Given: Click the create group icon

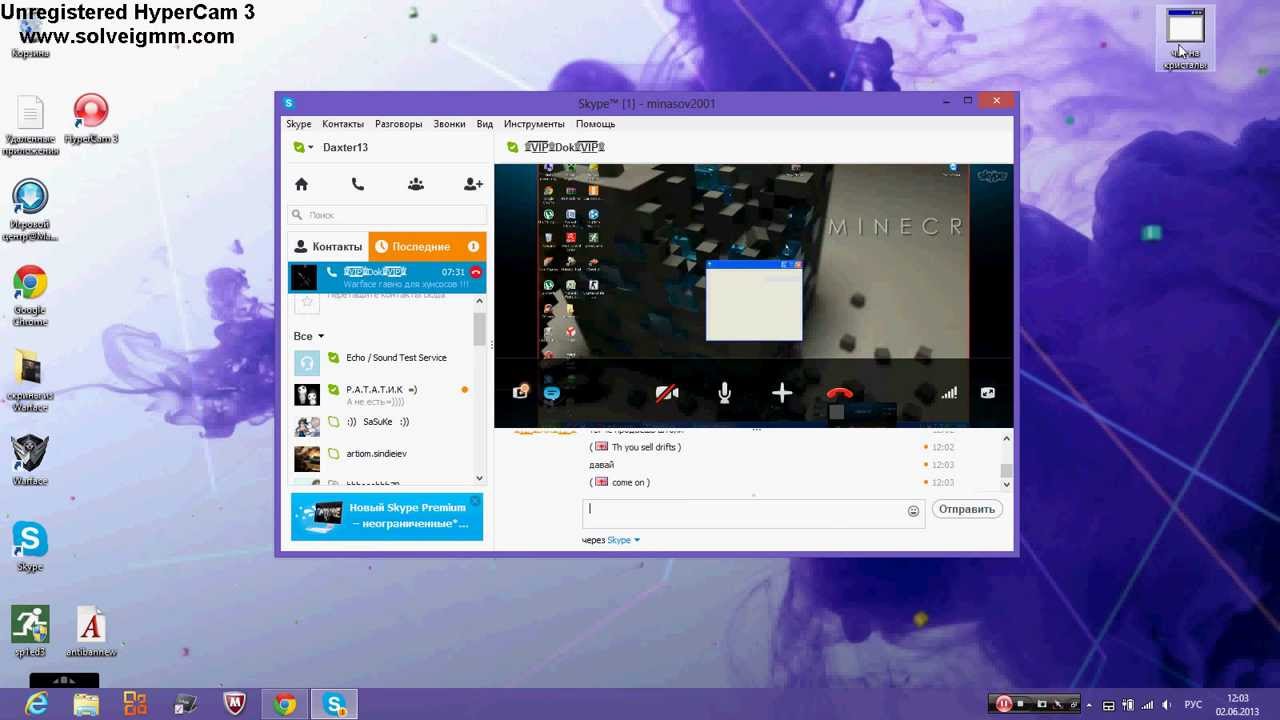Looking at the screenshot, I should coord(416,184).
